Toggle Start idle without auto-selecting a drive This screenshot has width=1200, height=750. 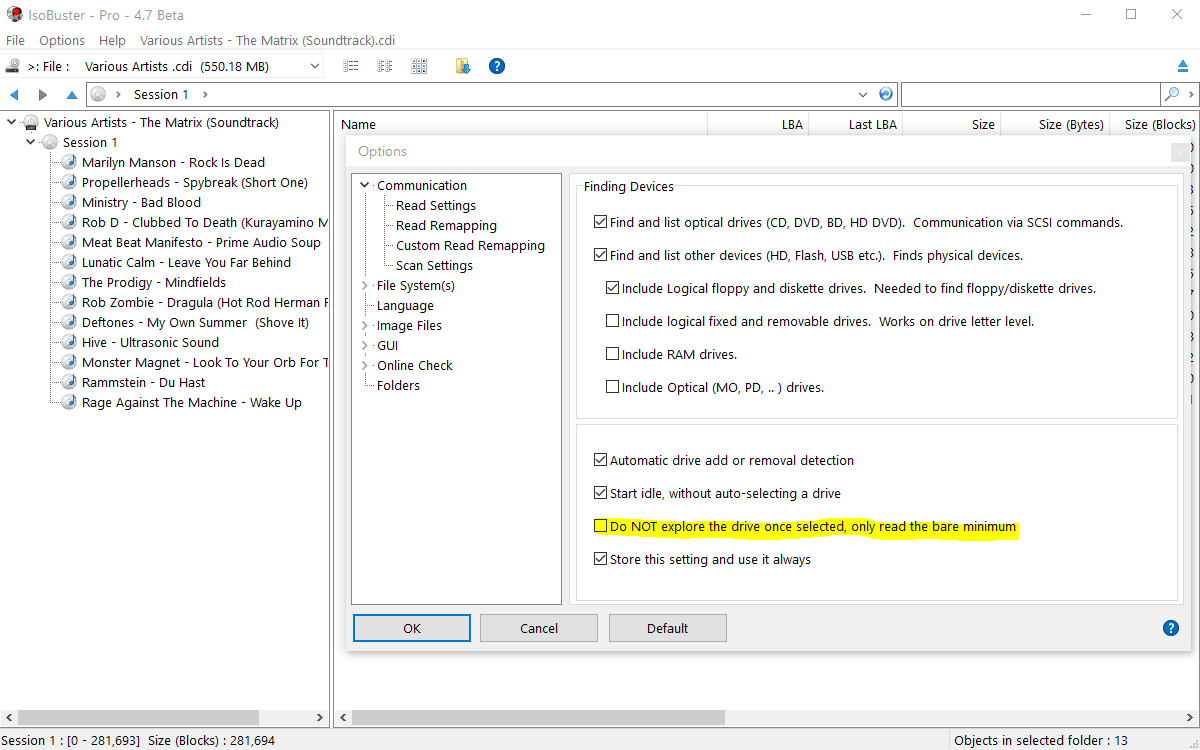click(600, 493)
